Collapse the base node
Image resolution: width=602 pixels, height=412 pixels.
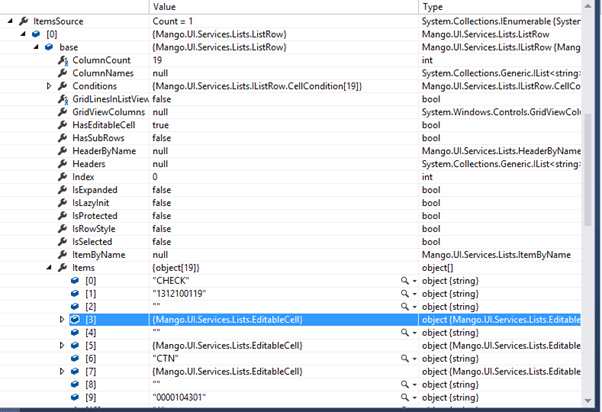pyautogui.click(x=37, y=47)
